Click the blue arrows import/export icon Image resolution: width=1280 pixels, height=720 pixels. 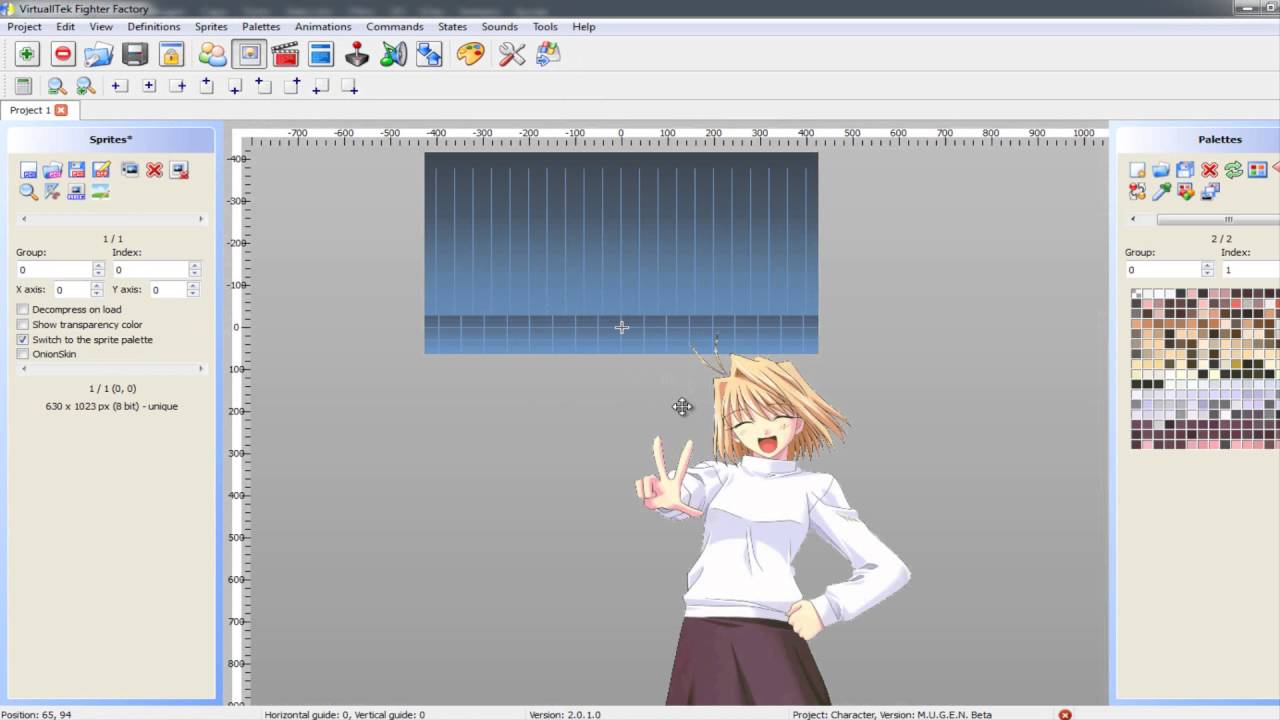(x=429, y=54)
